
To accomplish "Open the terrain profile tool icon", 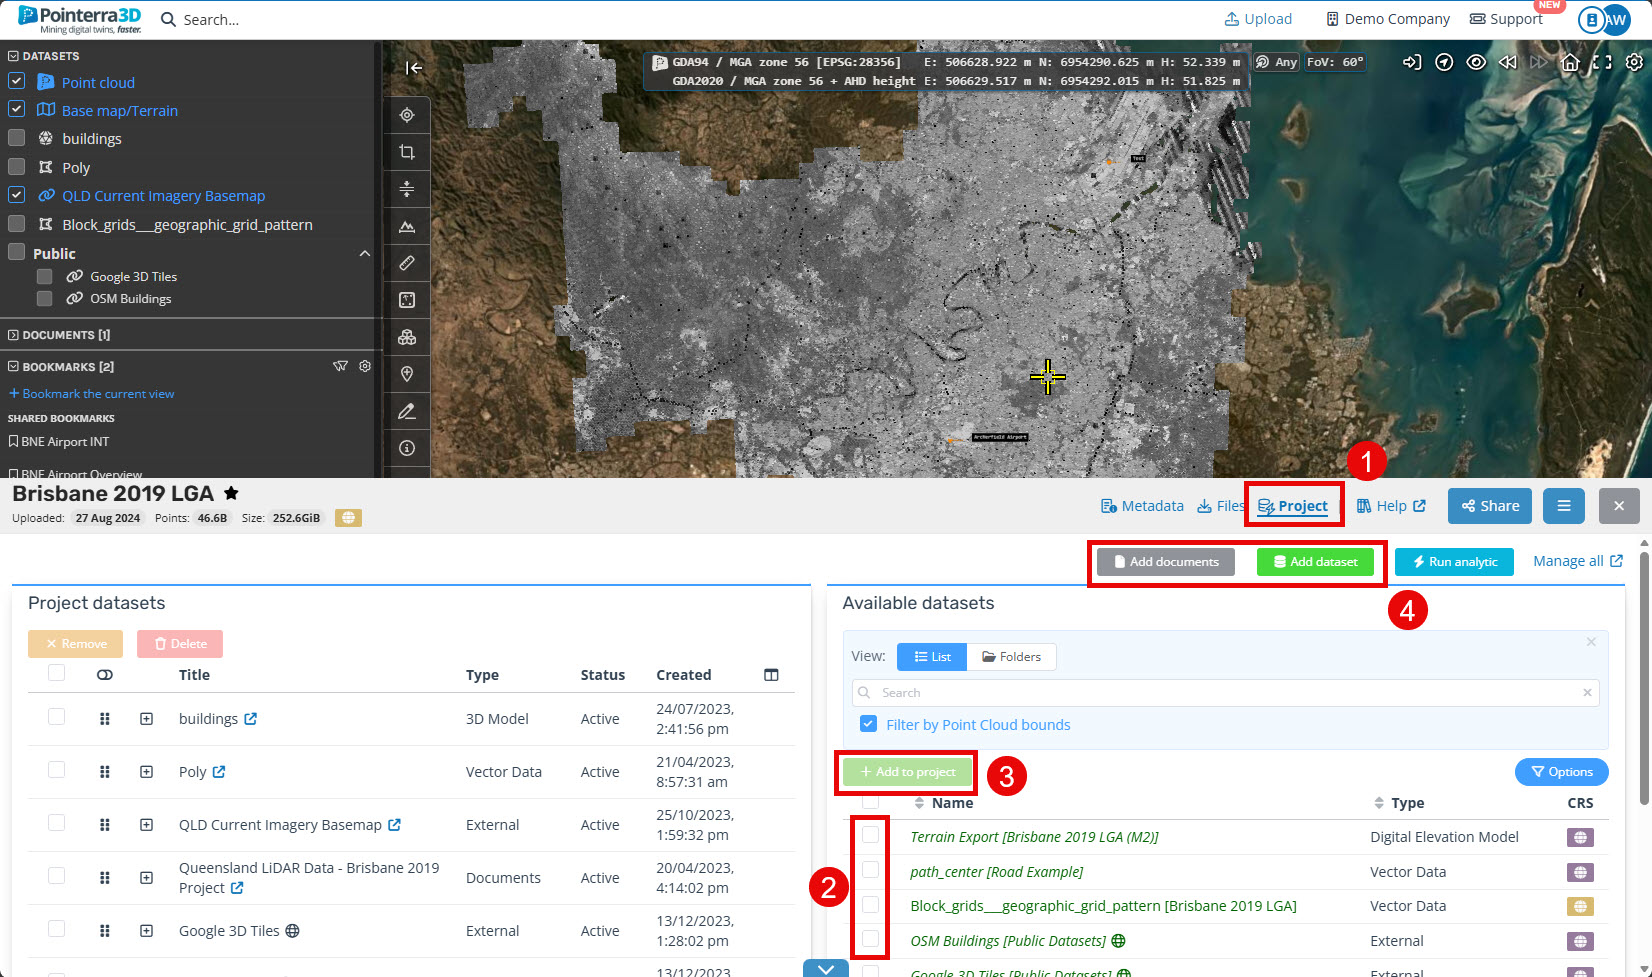I will click(407, 227).
